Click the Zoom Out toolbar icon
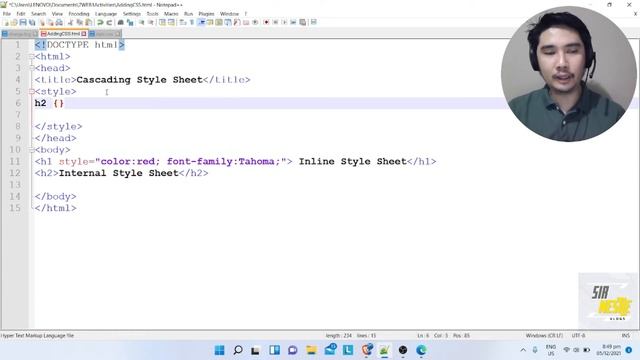 tap(151, 22)
